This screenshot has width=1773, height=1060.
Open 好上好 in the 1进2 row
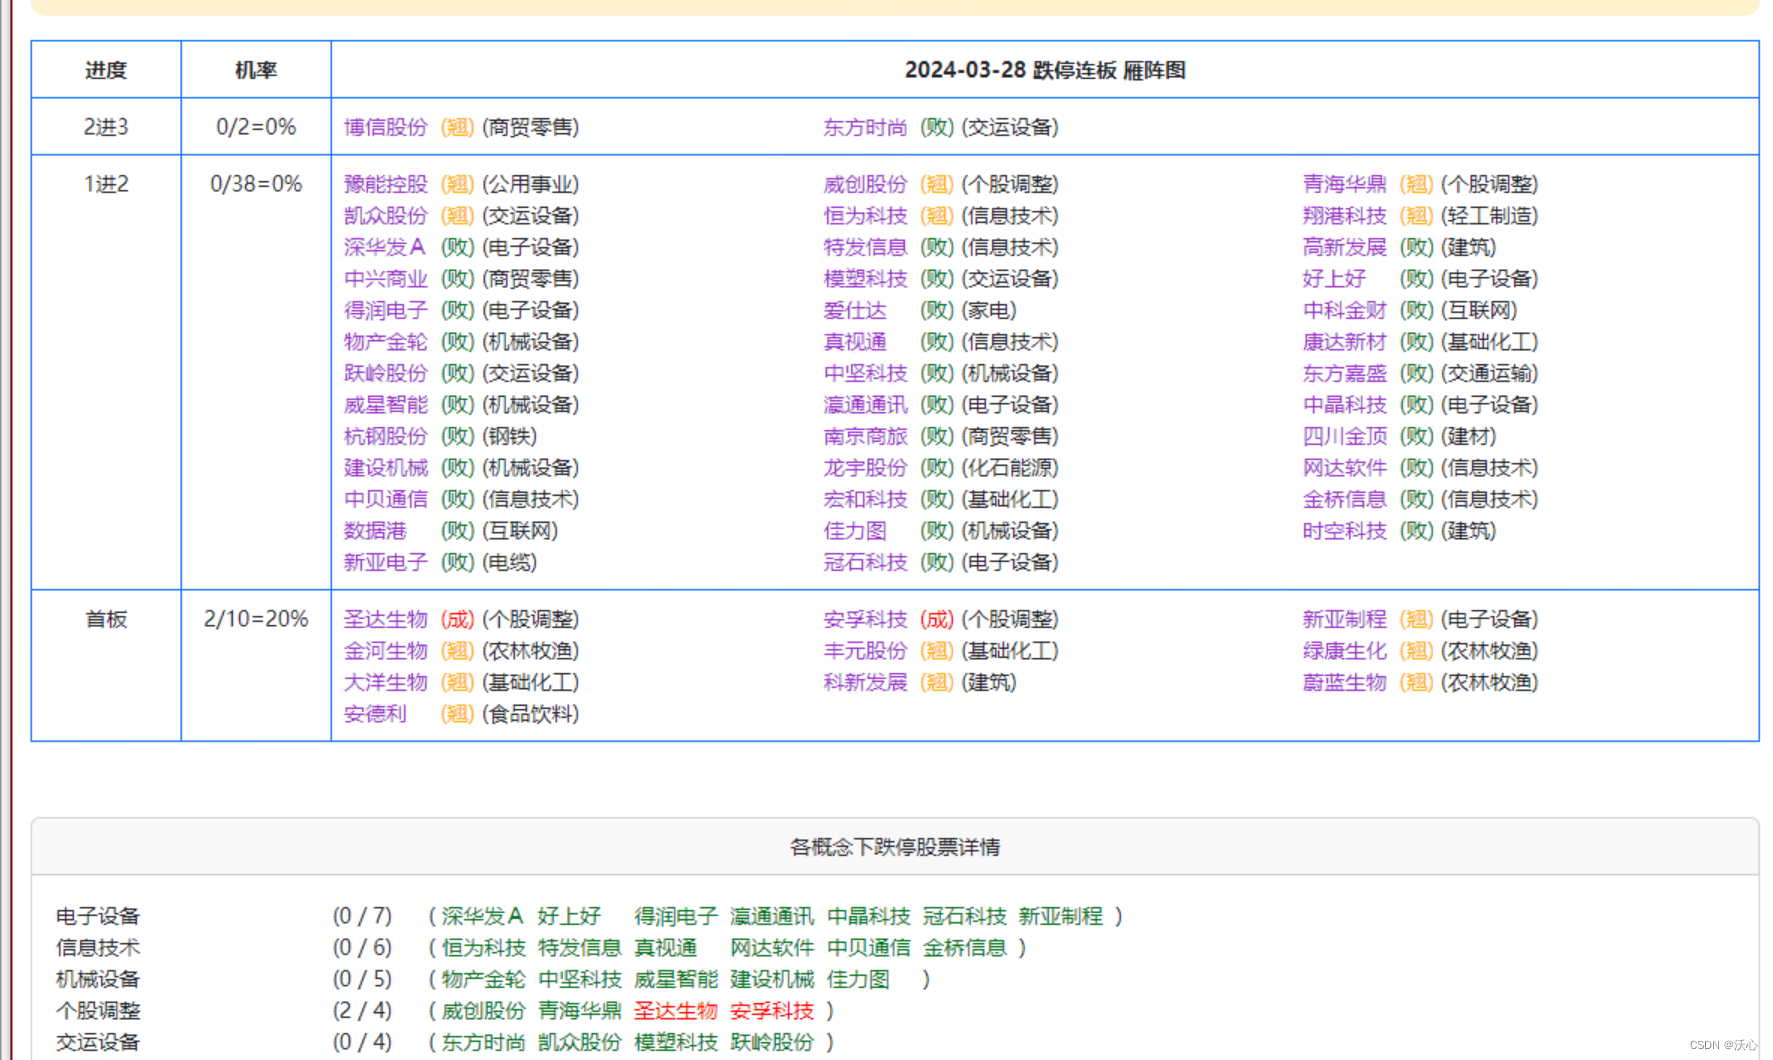coord(1334,279)
